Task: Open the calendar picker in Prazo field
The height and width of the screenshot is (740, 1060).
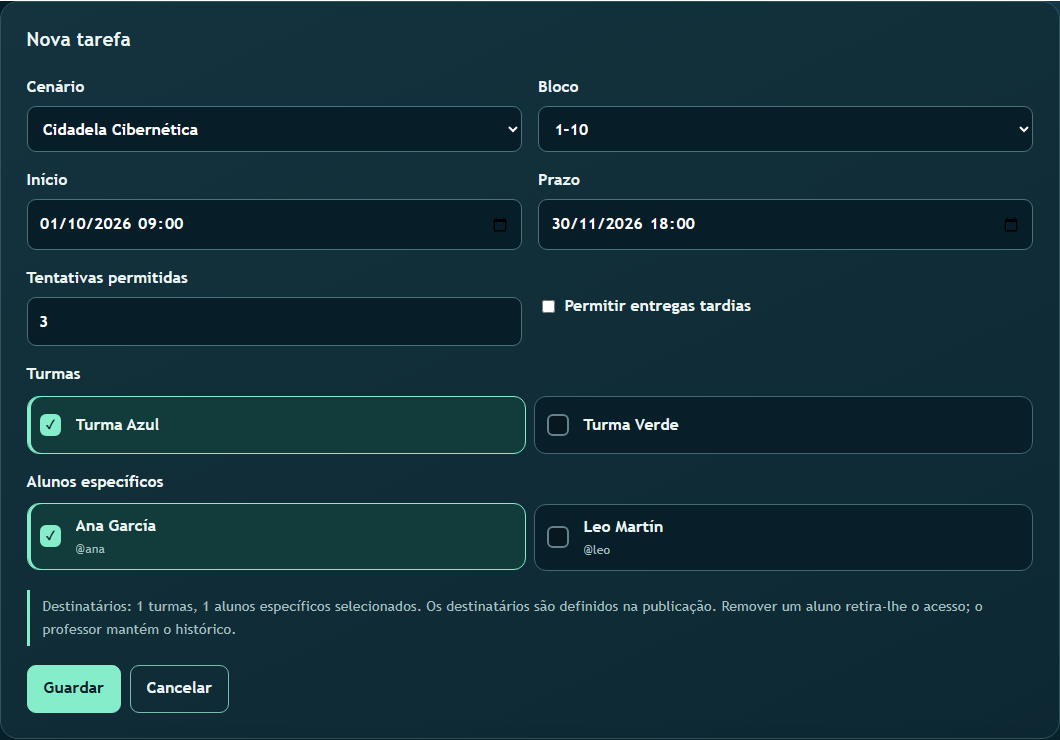Action: pos(1011,224)
